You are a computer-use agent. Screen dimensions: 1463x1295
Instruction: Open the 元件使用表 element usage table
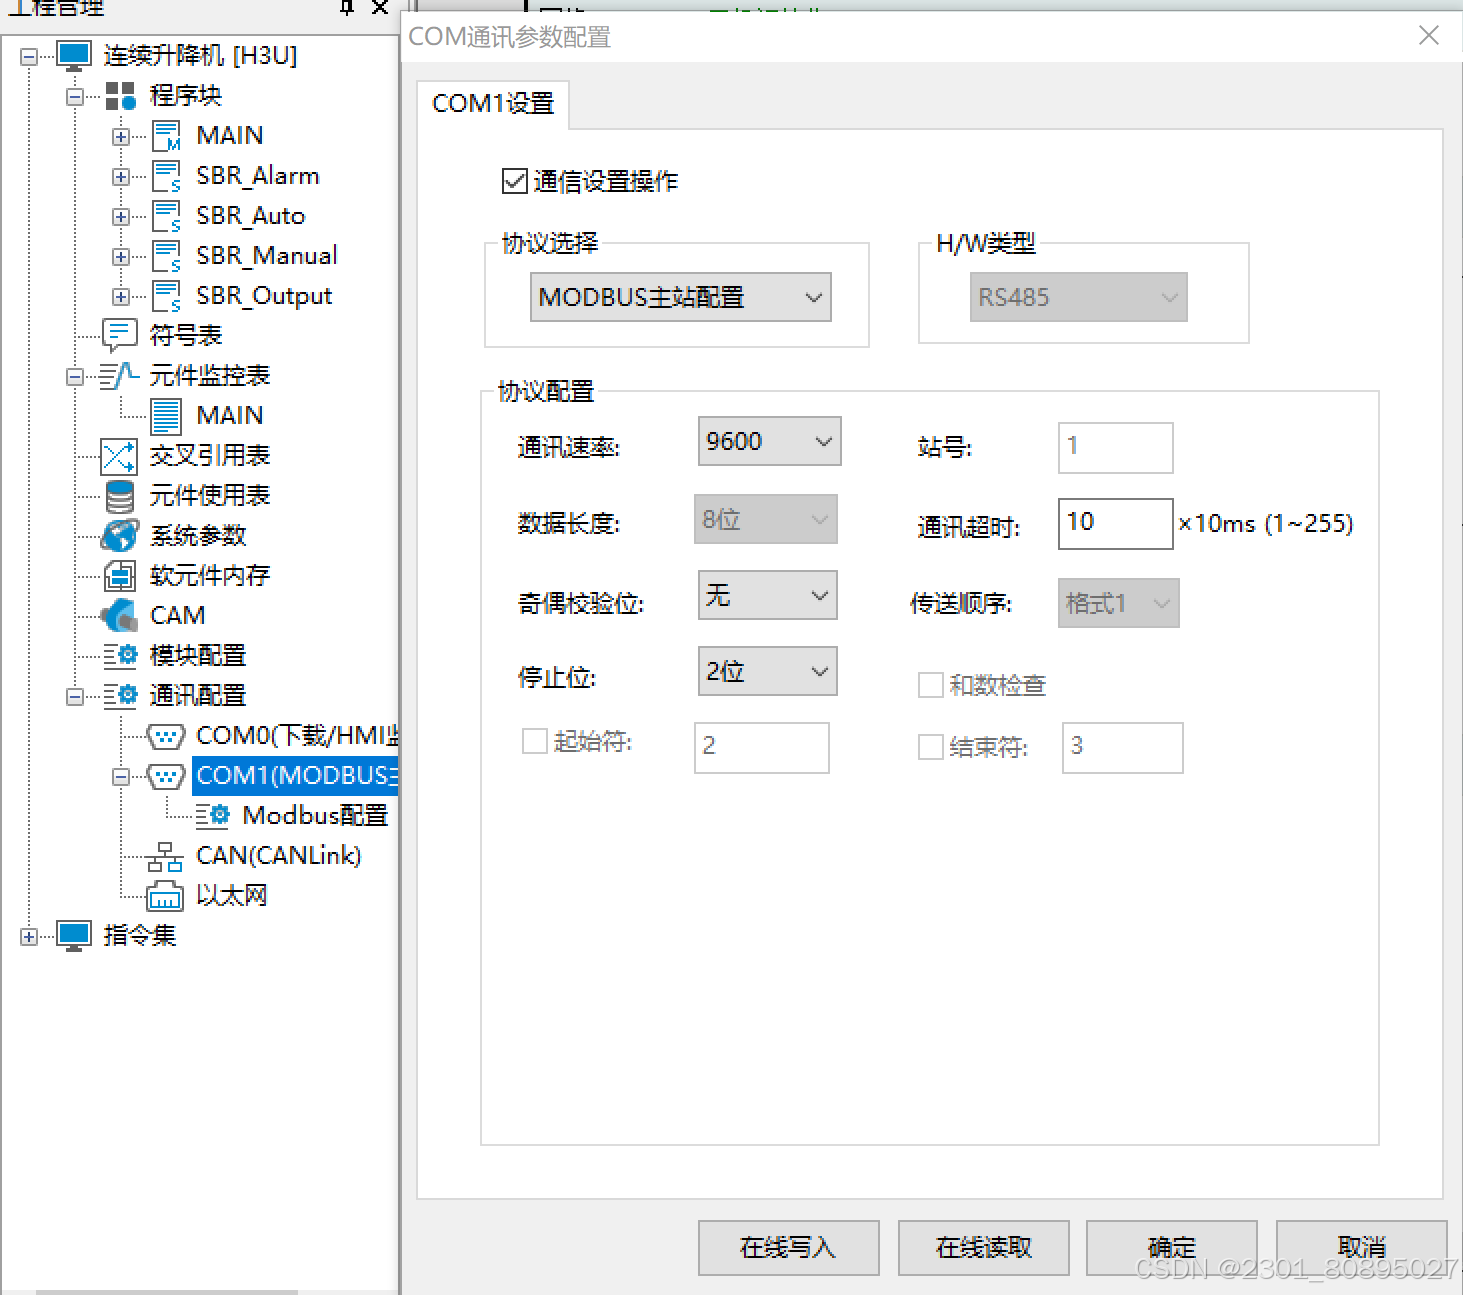pos(208,495)
